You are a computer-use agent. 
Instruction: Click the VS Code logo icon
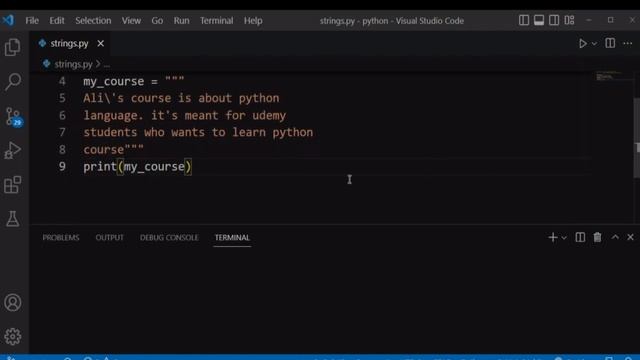click(8, 20)
